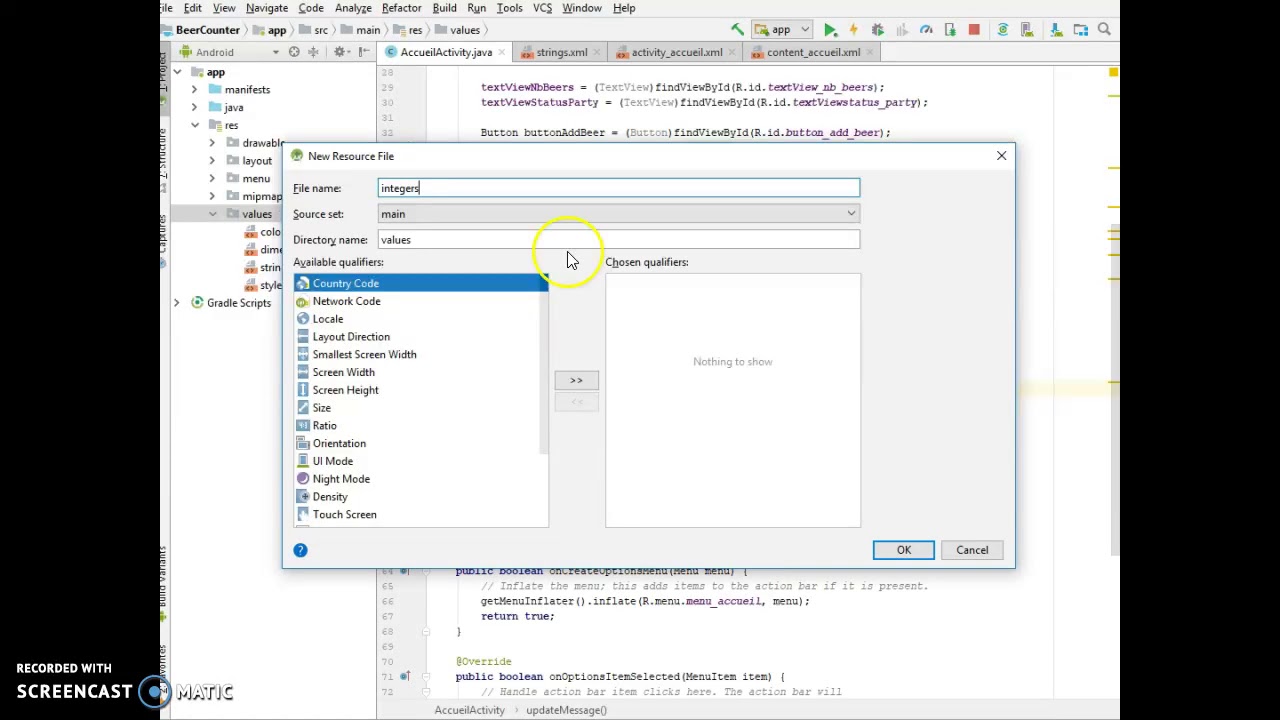
Task: Click the qualifiers list scrollbar
Action: 545,365
